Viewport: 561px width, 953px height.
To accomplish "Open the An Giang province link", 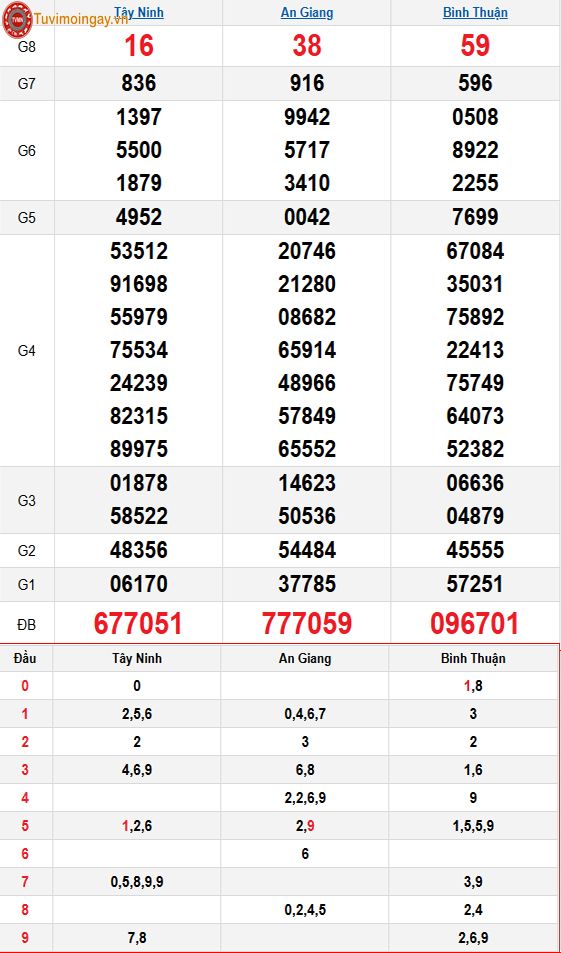I will click(307, 12).
